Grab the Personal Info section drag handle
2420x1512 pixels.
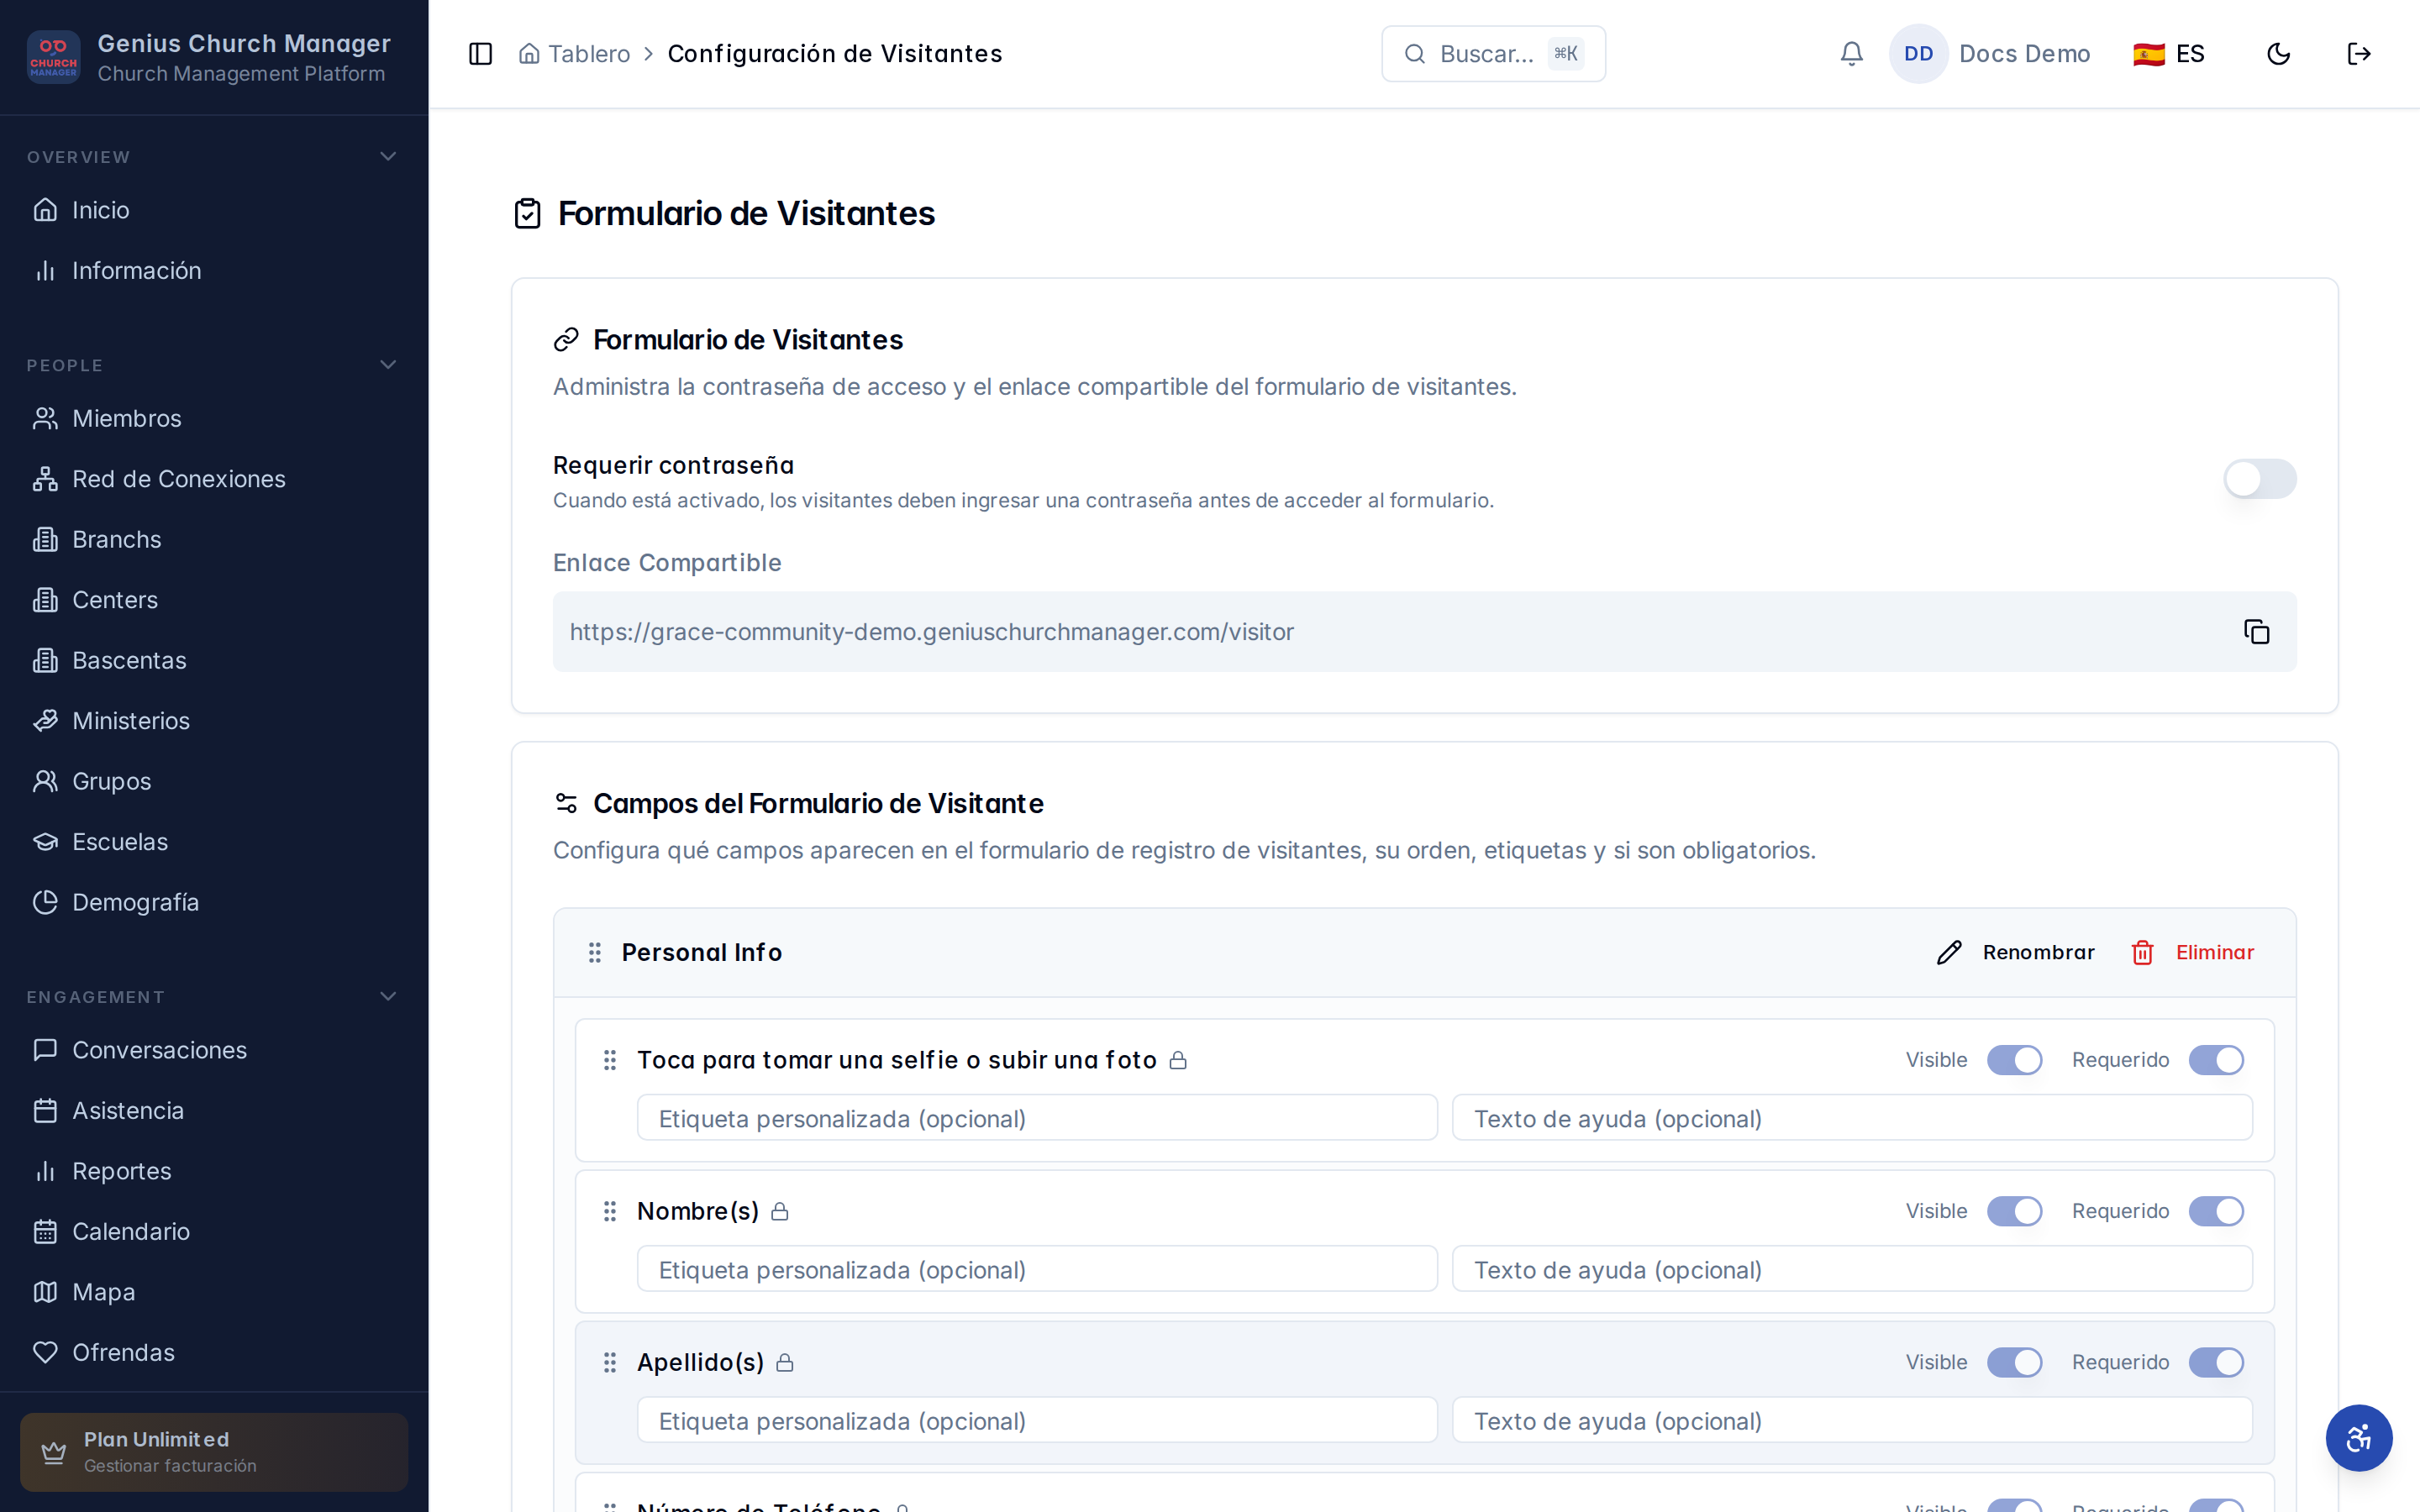tap(595, 952)
